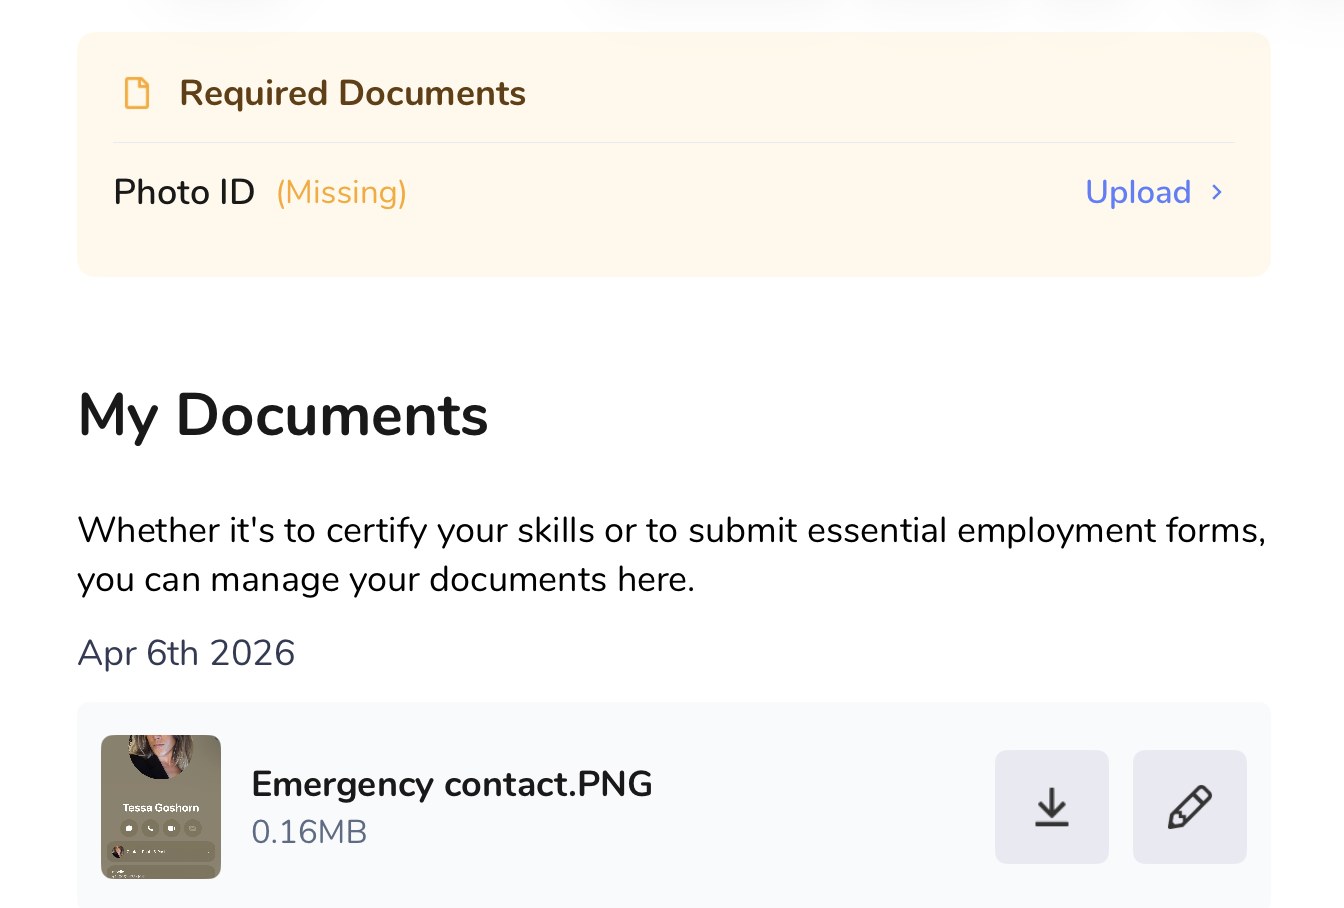Screen dimensions: 1344x908
Task: Click the documents description paragraph
Action: click(x=671, y=554)
